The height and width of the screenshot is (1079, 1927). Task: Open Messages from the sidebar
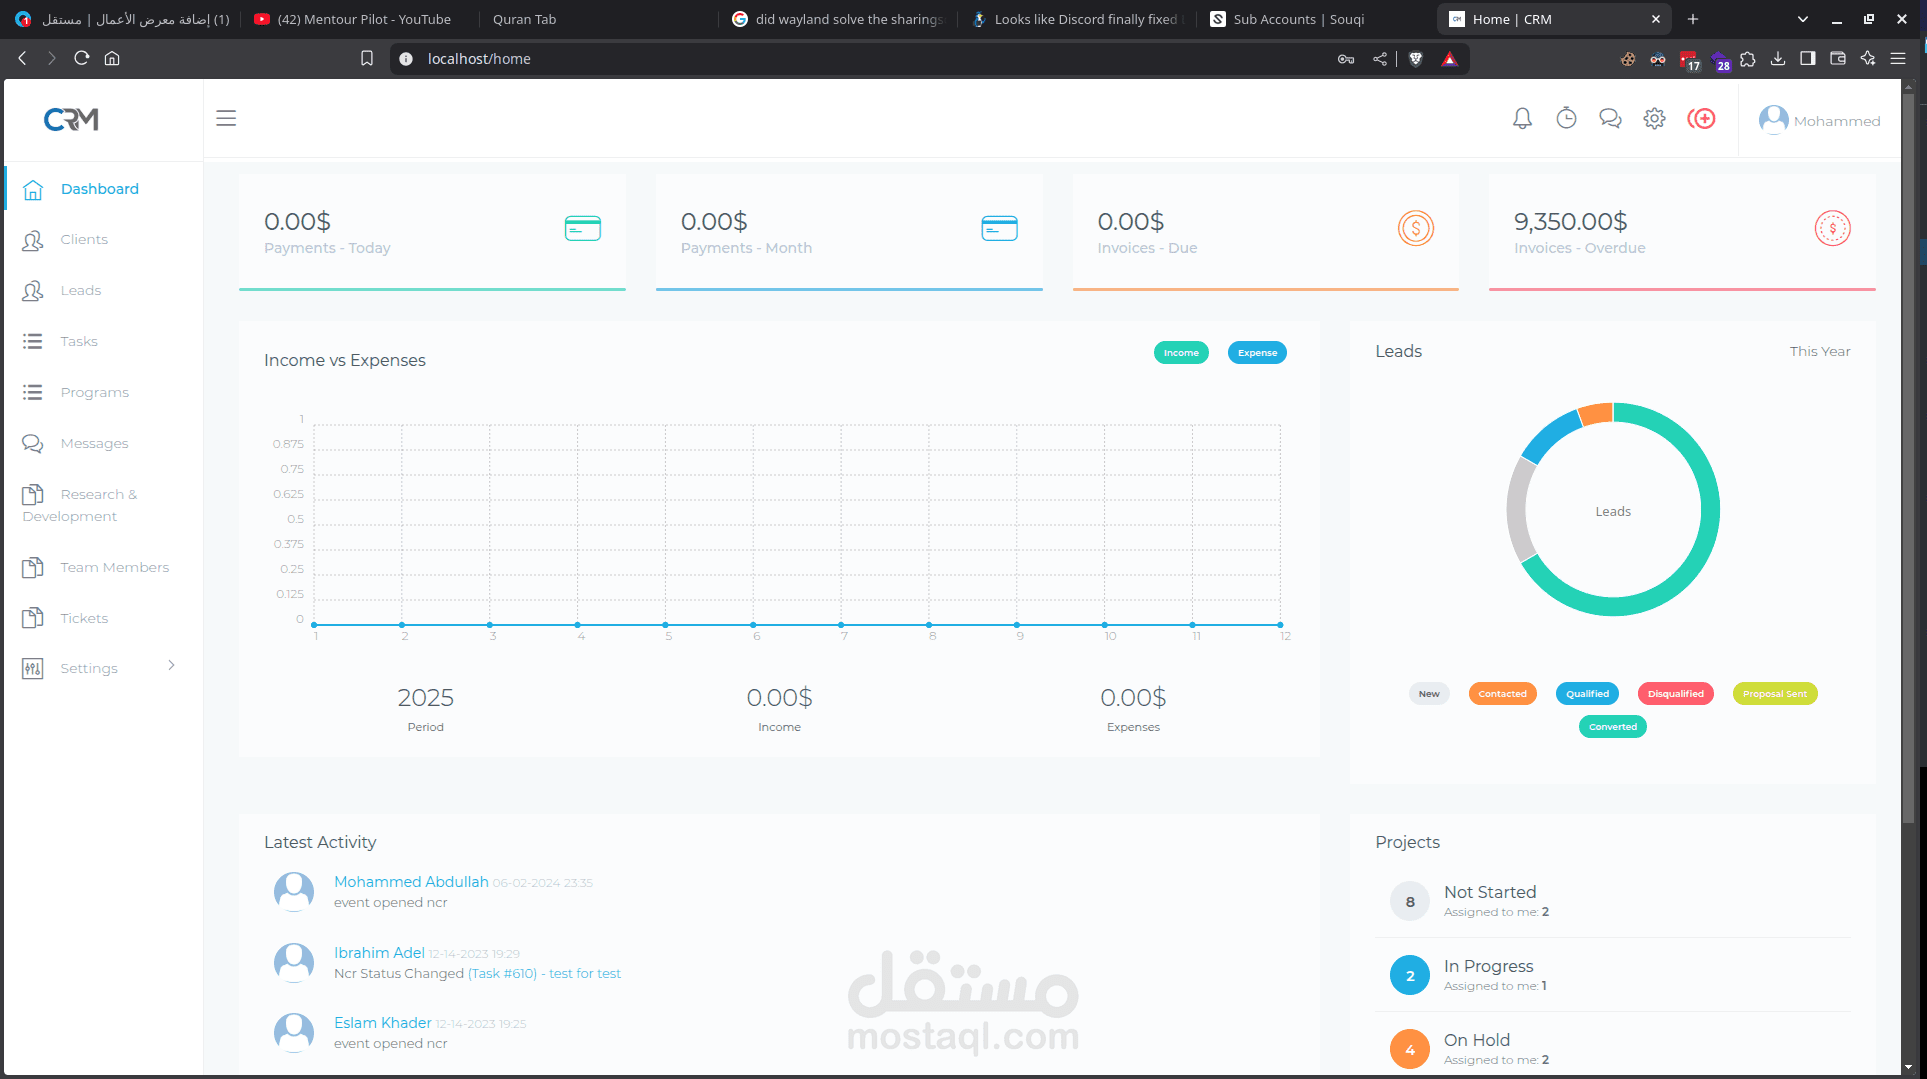(x=94, y=444)
